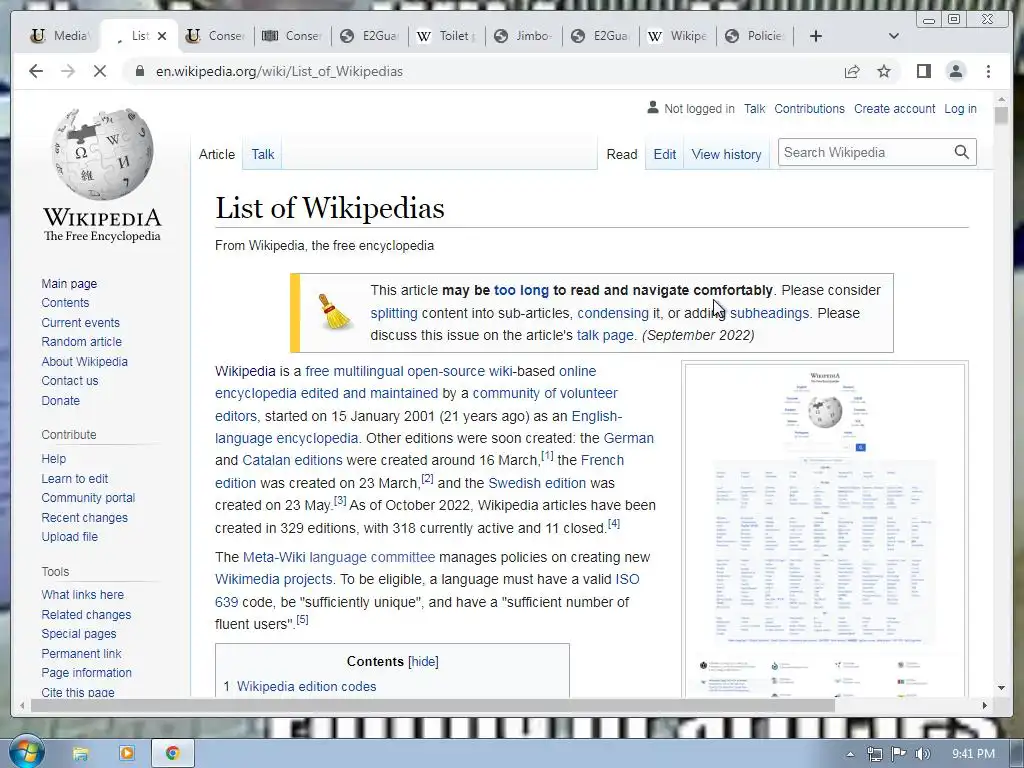Open the article Talk tab
Image resolution: width=1024 pixels, height=768 pixels.
pyautogui.click(x=263, y=154)
